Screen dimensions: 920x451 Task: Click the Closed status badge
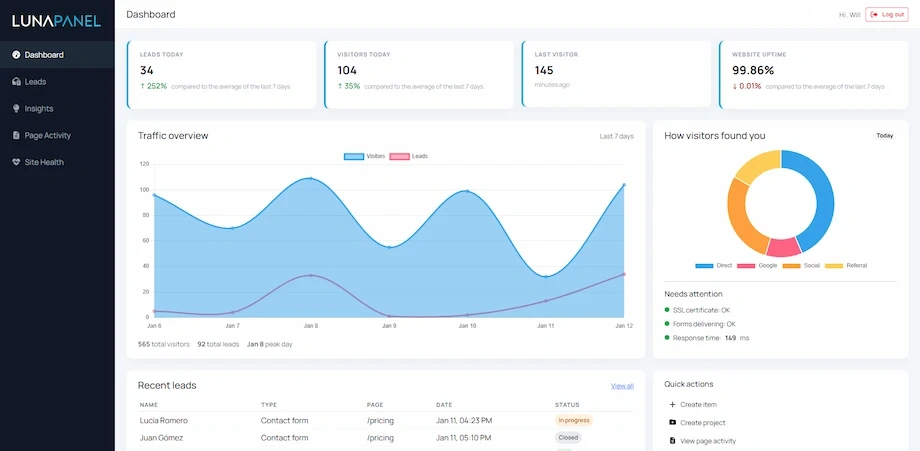568,438
